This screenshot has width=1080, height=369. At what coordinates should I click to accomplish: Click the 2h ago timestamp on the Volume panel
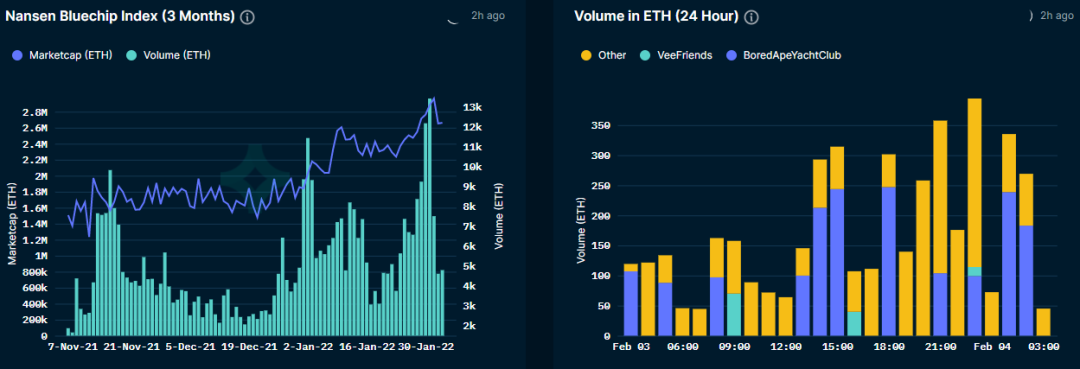click(1057, 15)
